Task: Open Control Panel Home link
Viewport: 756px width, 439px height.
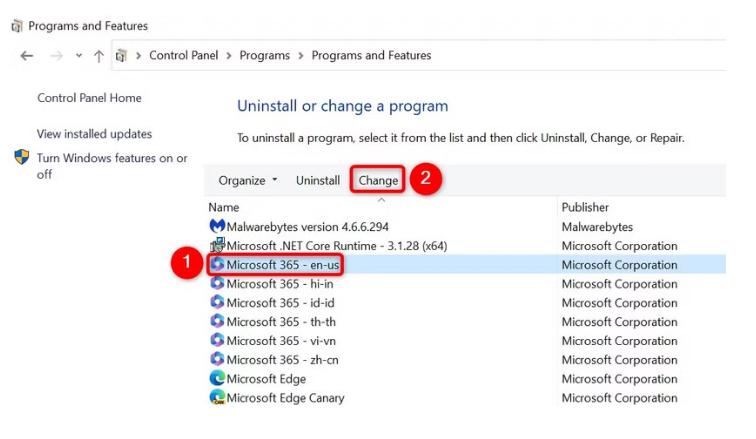Action: (x=89, y=98)
